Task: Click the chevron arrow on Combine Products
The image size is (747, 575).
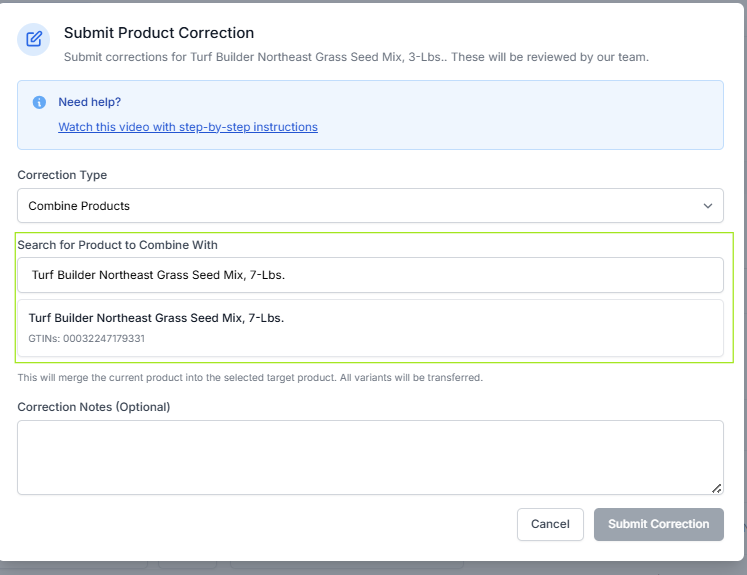Action: click(x=708, y=206)
